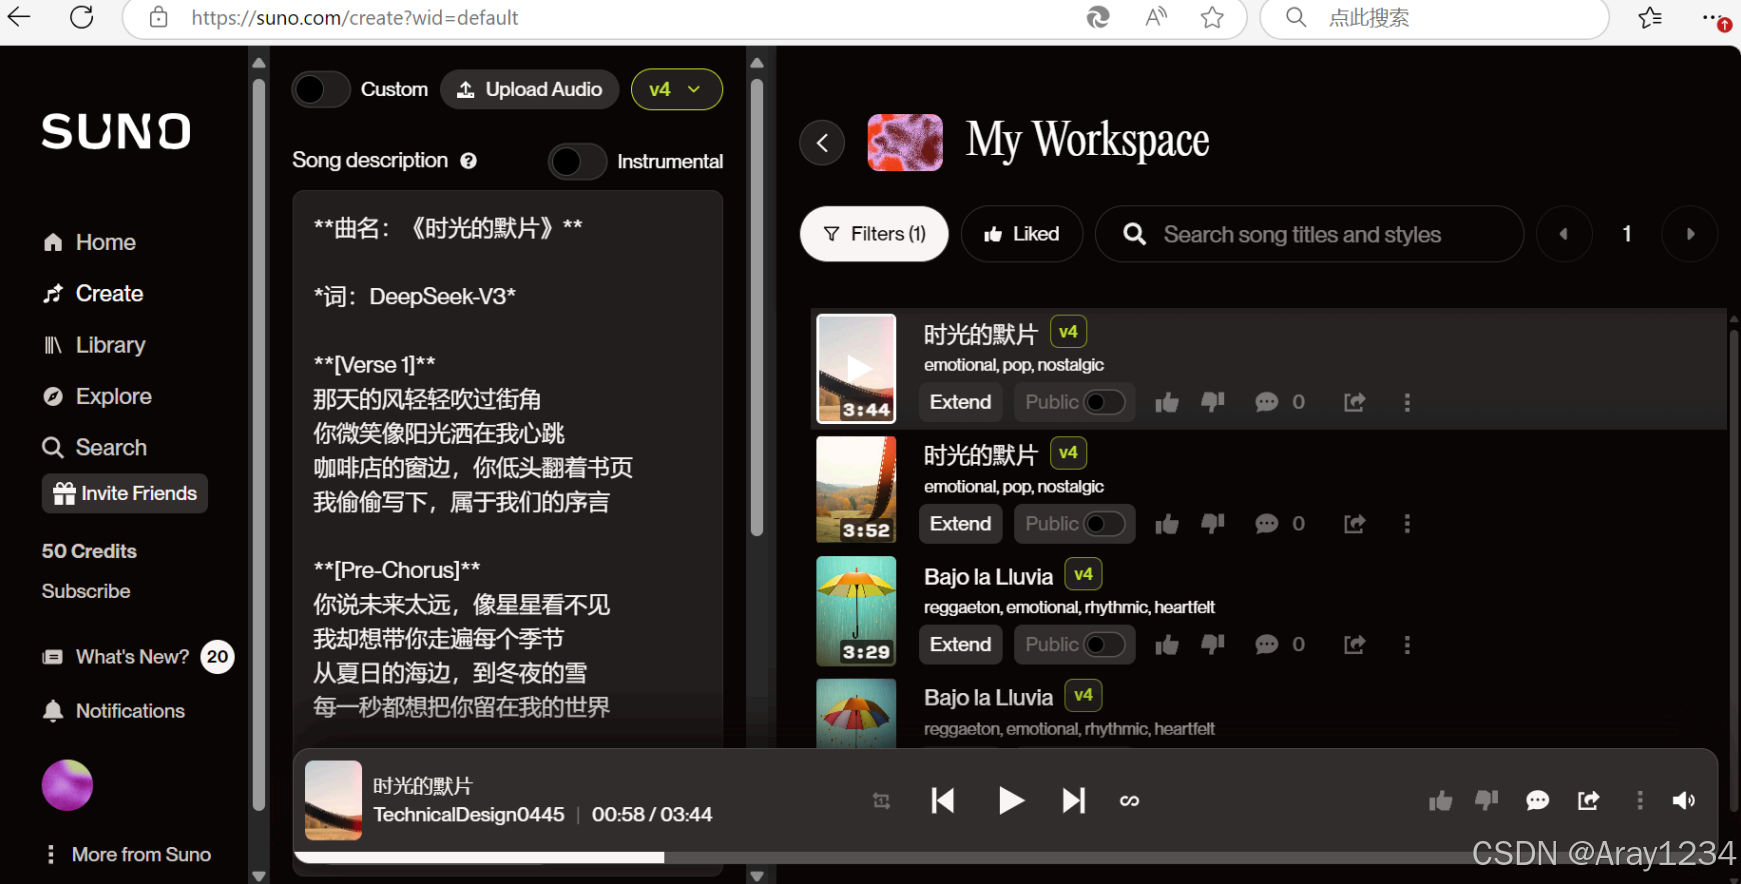Screen dimensions: 1741x884
Task: Like the 3:44 时光的默片 song
Action: pyautogui.click(x=1167, y=402)
